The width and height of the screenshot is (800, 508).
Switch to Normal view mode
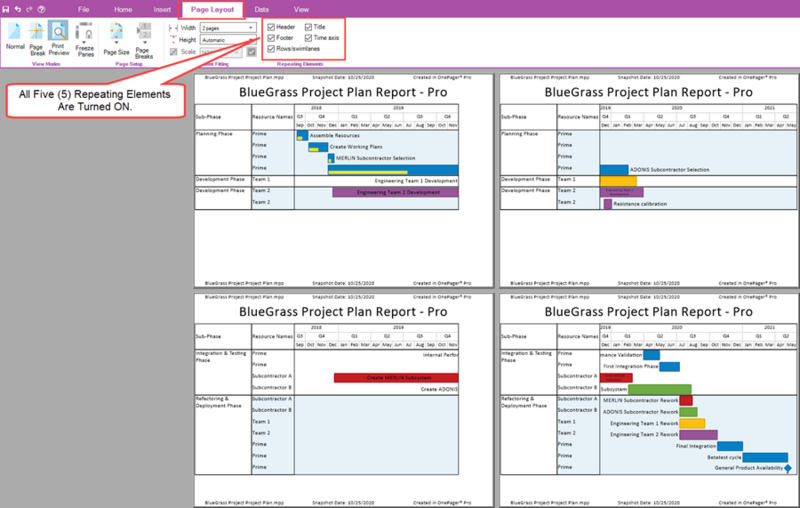click(15, 36)
